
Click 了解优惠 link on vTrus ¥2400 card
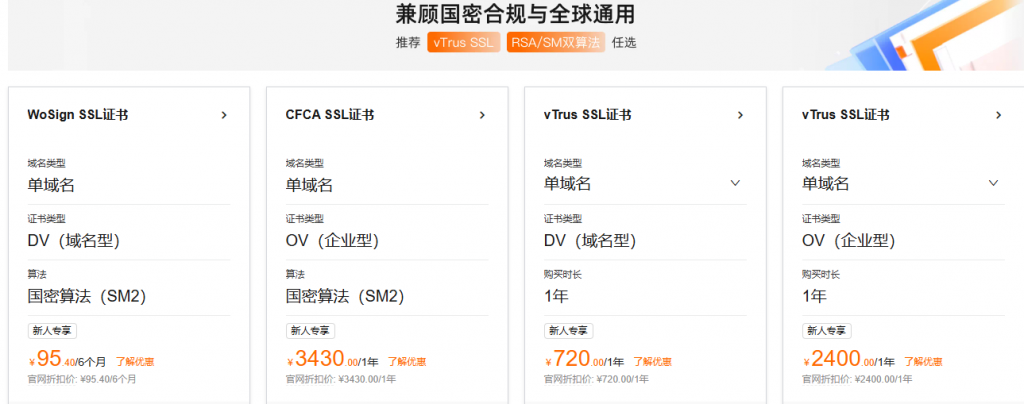pos(924,361)
